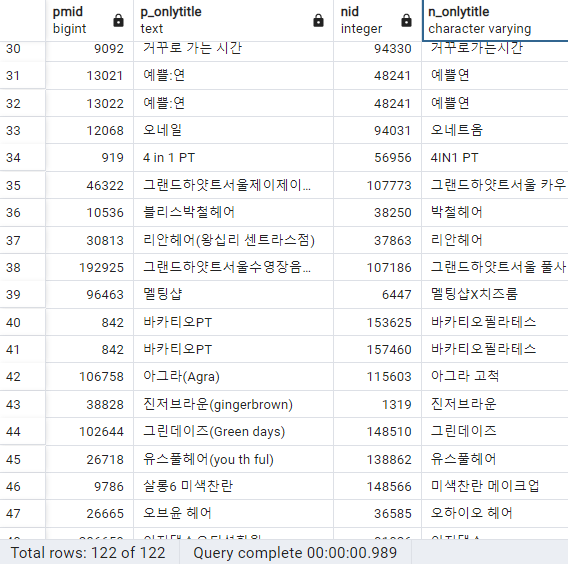The image size is (568, 564).
Task: Click pmid cell 192925
Action: (x=89, y=268)
